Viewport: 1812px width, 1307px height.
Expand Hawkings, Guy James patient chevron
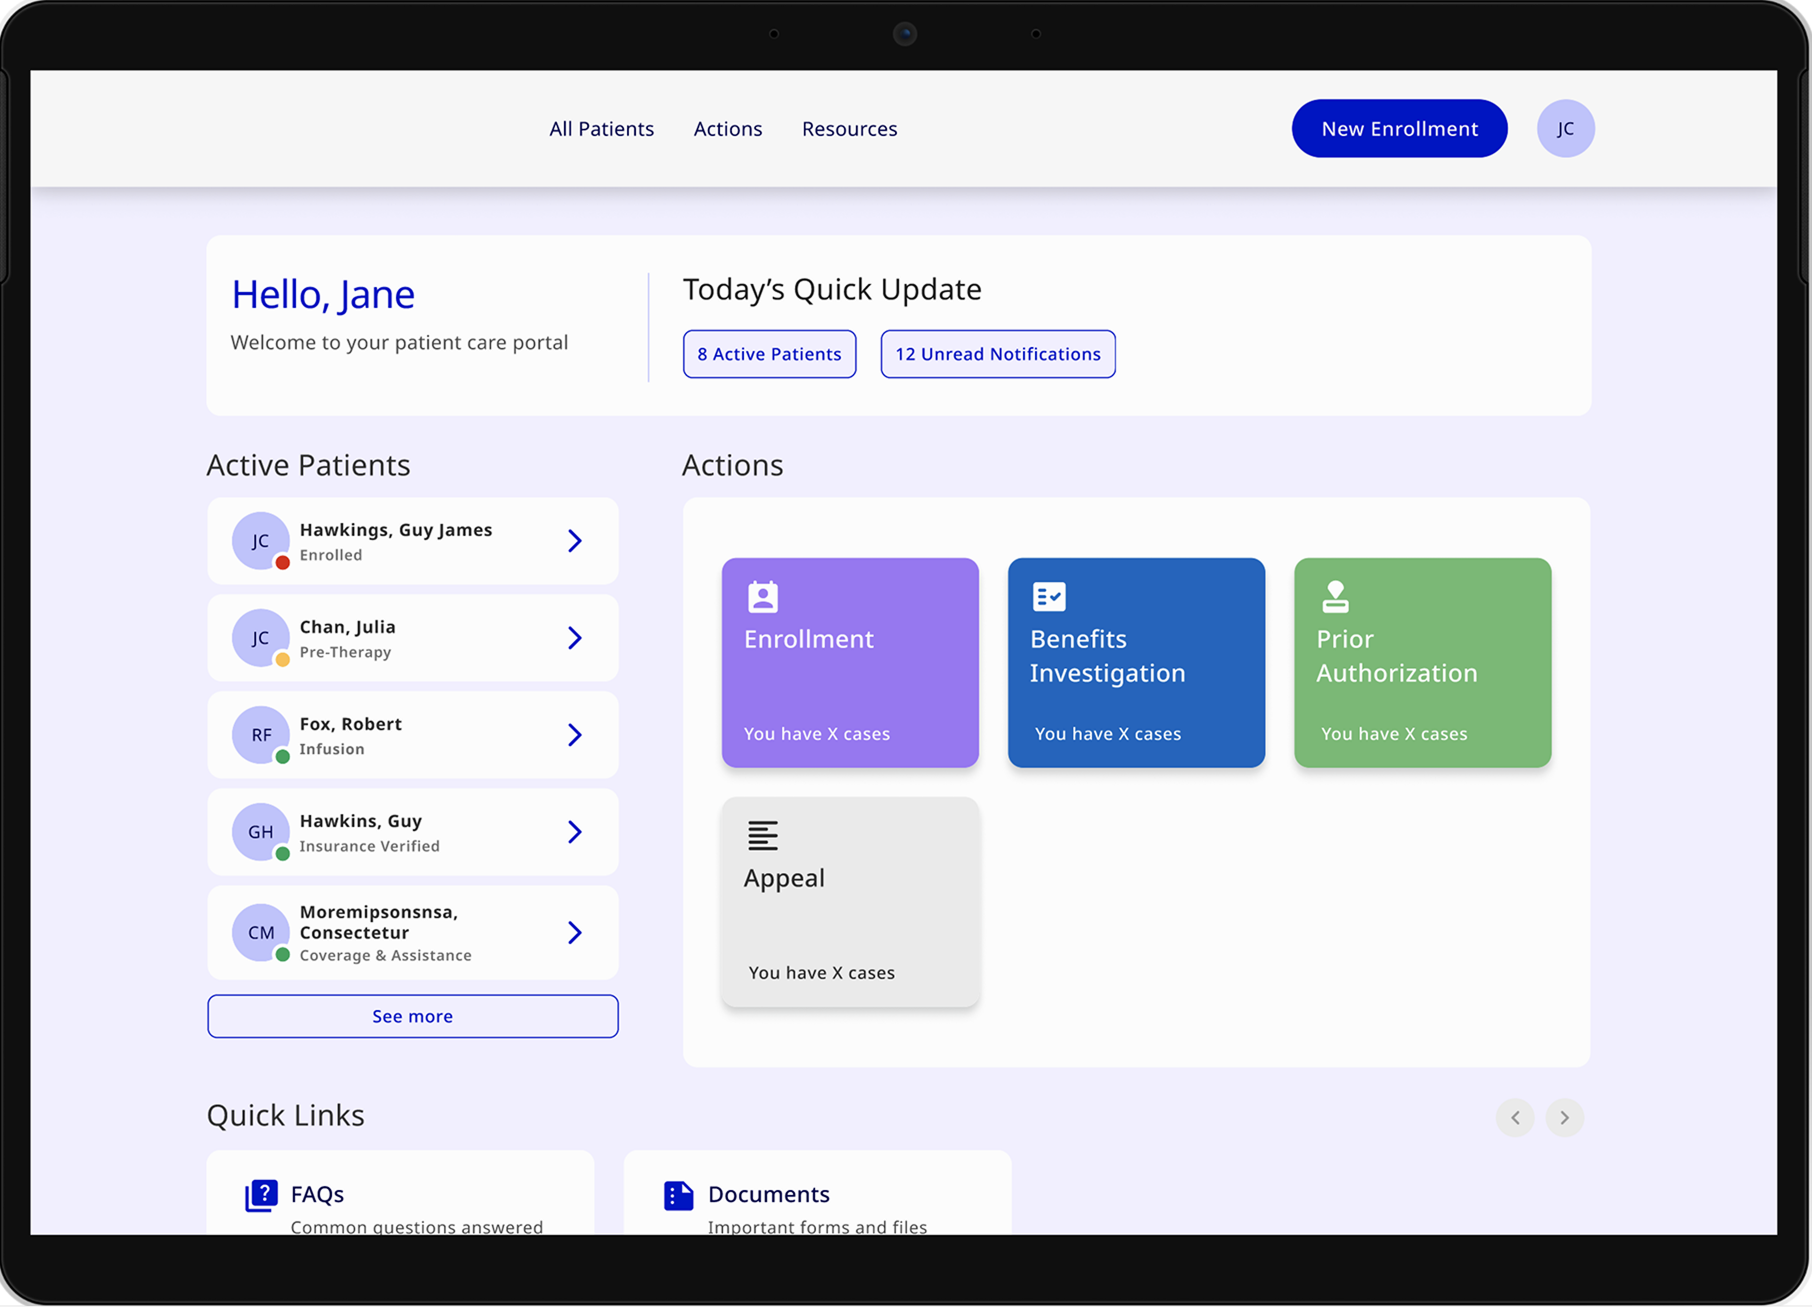coord(575,541)
